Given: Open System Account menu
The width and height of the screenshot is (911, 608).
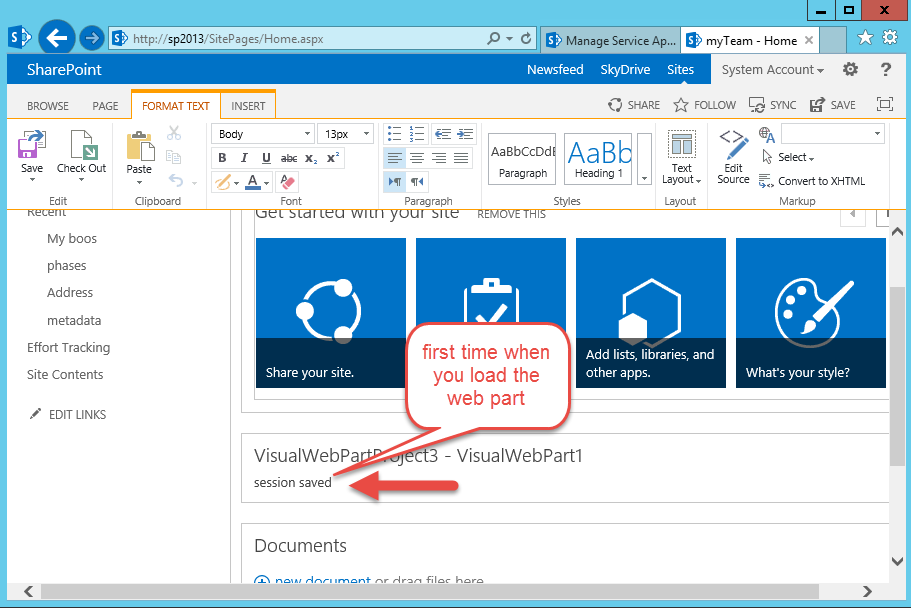Looking at the screenshot, I should click(773, 69).
